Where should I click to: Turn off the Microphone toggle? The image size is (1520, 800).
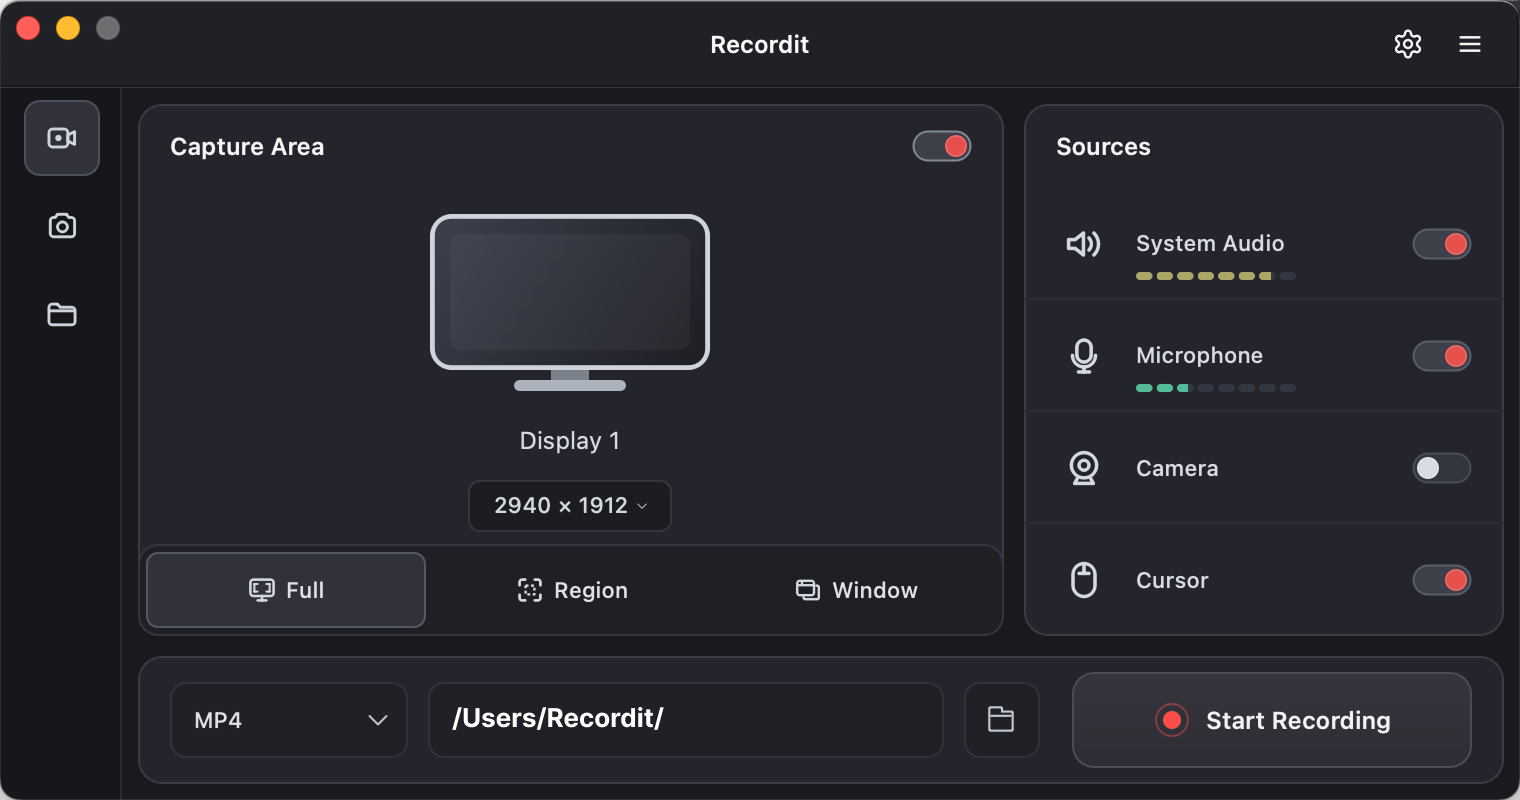coord(1441,356)
